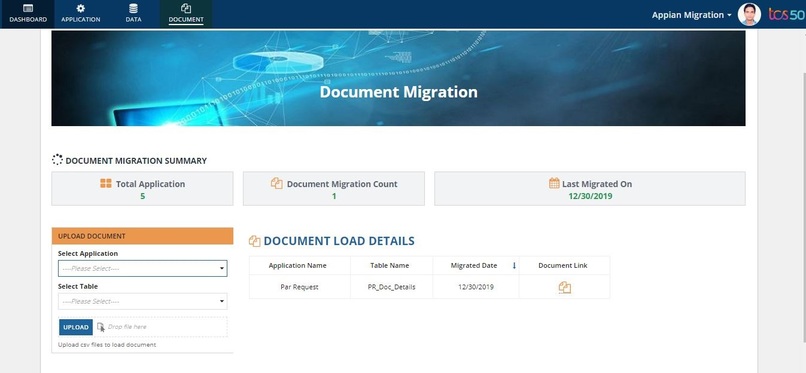This screenshot has width=806, height=373.
Task: Click the Data database icon
Action: point(133,8)
